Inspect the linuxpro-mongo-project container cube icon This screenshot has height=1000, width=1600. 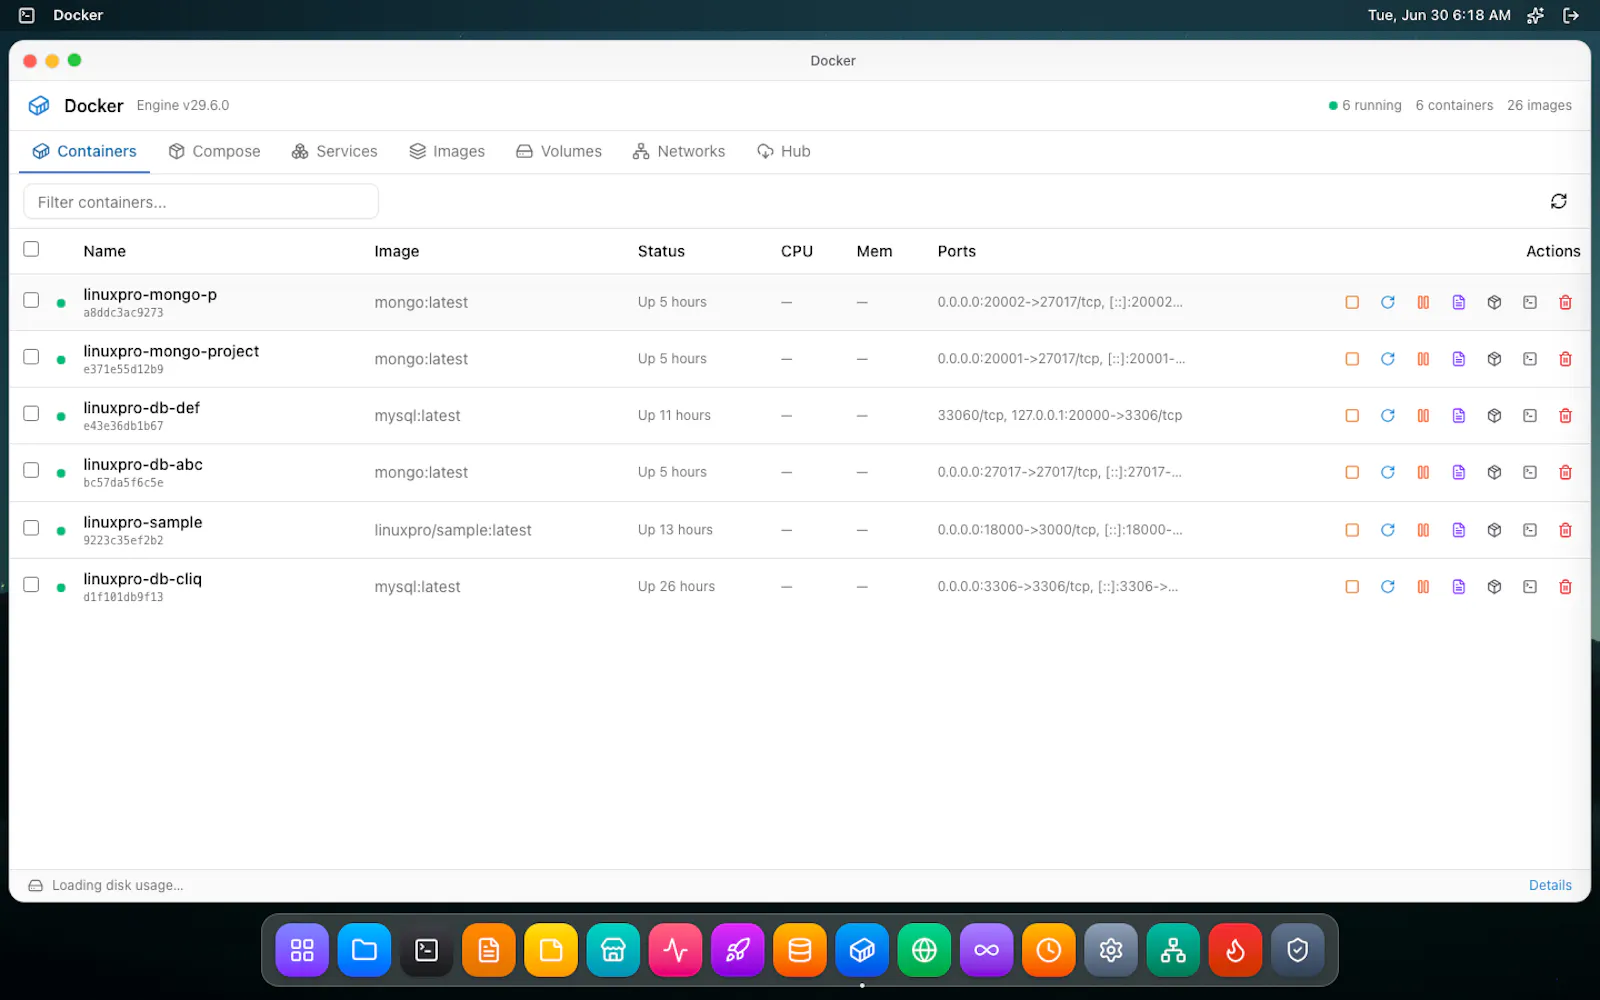tap(1494, 359)
